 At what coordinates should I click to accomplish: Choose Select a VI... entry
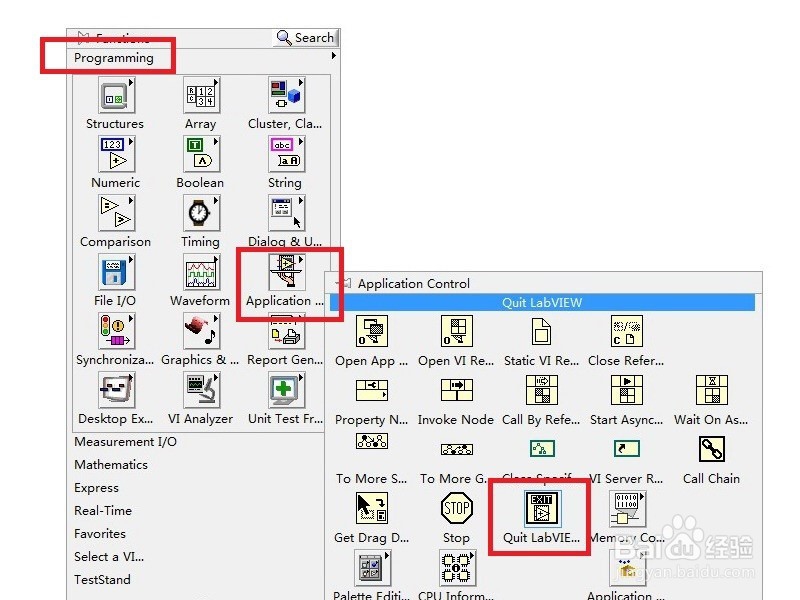109,557
